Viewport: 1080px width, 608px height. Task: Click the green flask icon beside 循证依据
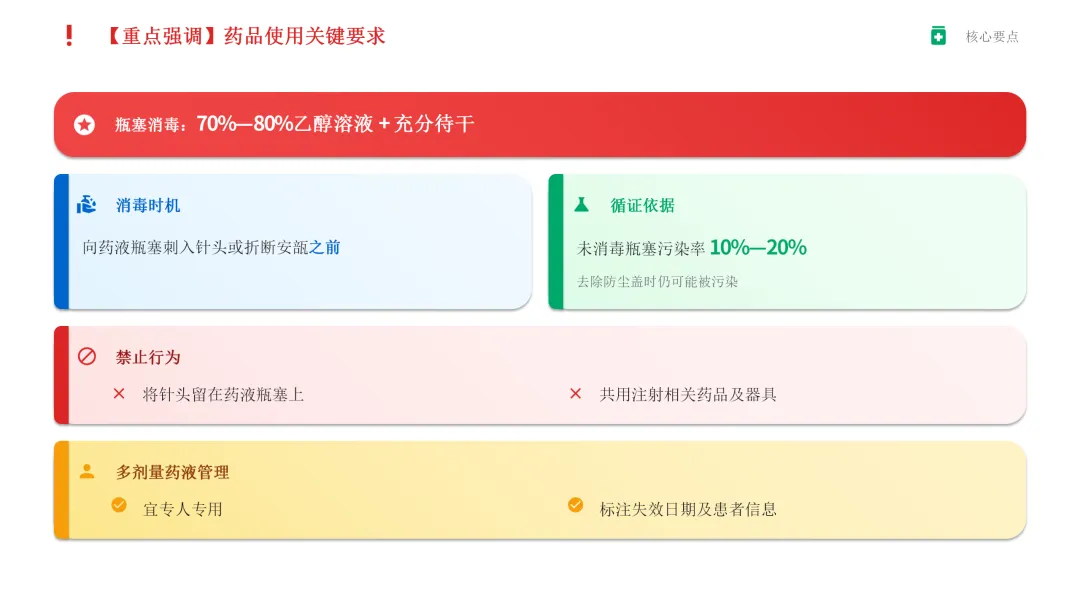point(581,204)
